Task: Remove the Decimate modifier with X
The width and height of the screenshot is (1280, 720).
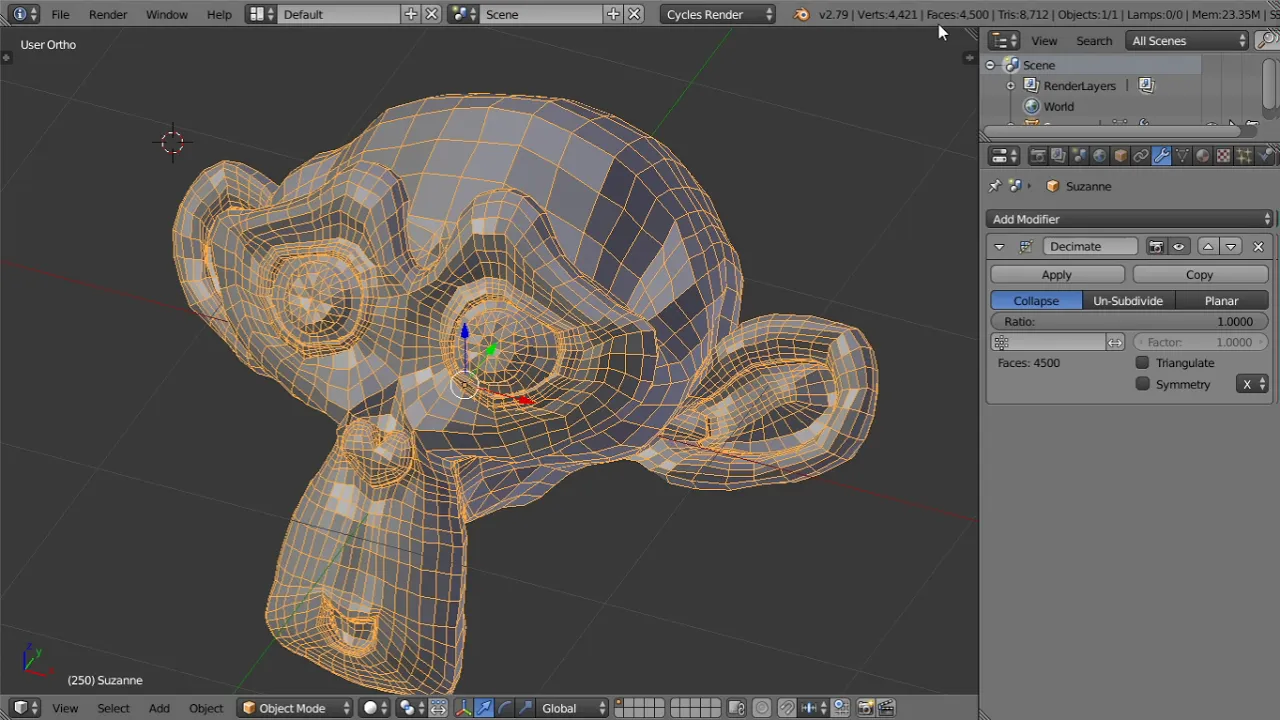Action: point(1258,247)
